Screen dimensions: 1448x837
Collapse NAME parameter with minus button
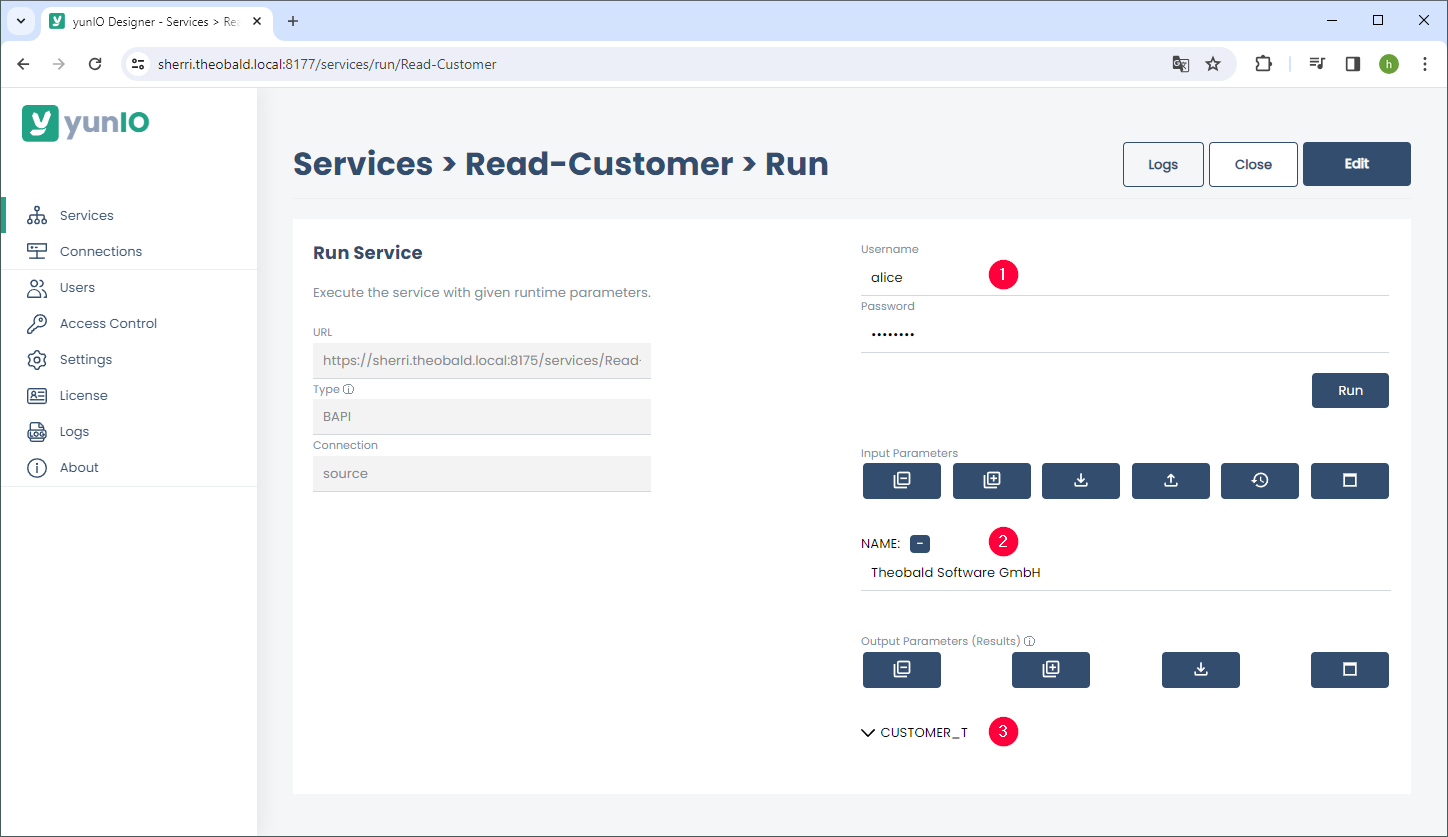point(920,544)
